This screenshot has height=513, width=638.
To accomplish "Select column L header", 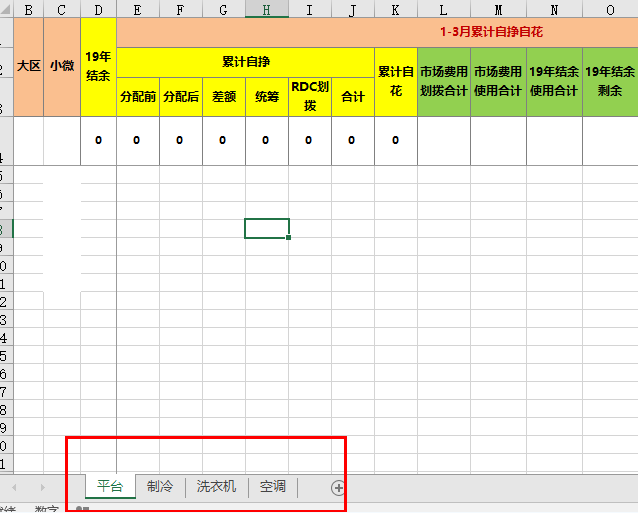I will 444,10.
